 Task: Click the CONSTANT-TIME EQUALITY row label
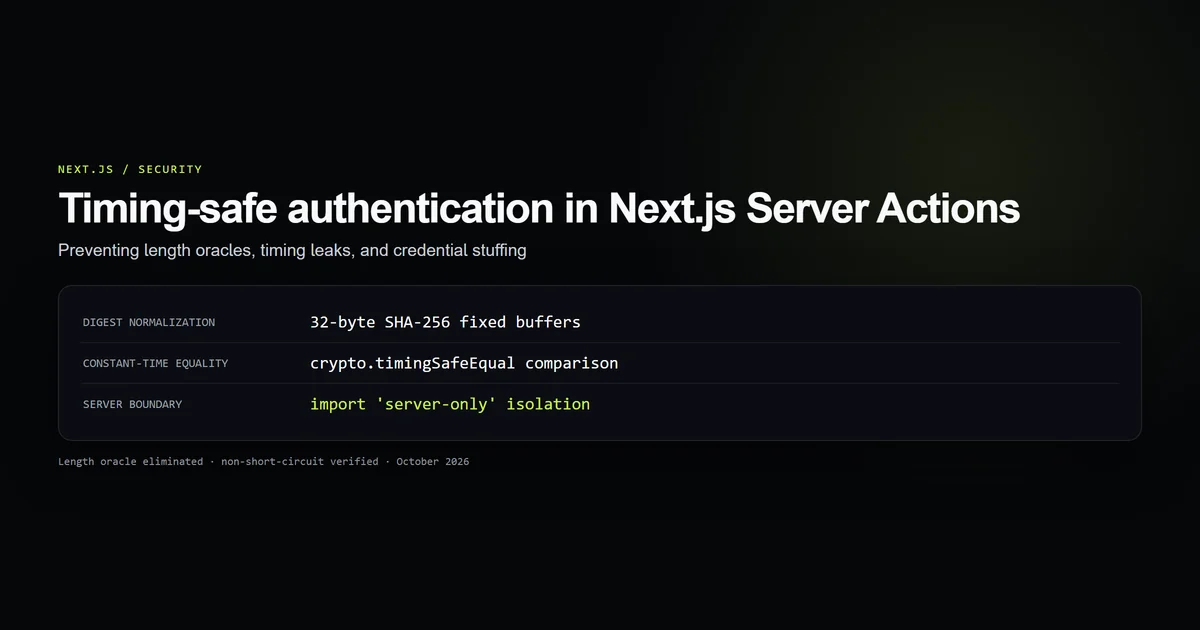pos(155,363)
